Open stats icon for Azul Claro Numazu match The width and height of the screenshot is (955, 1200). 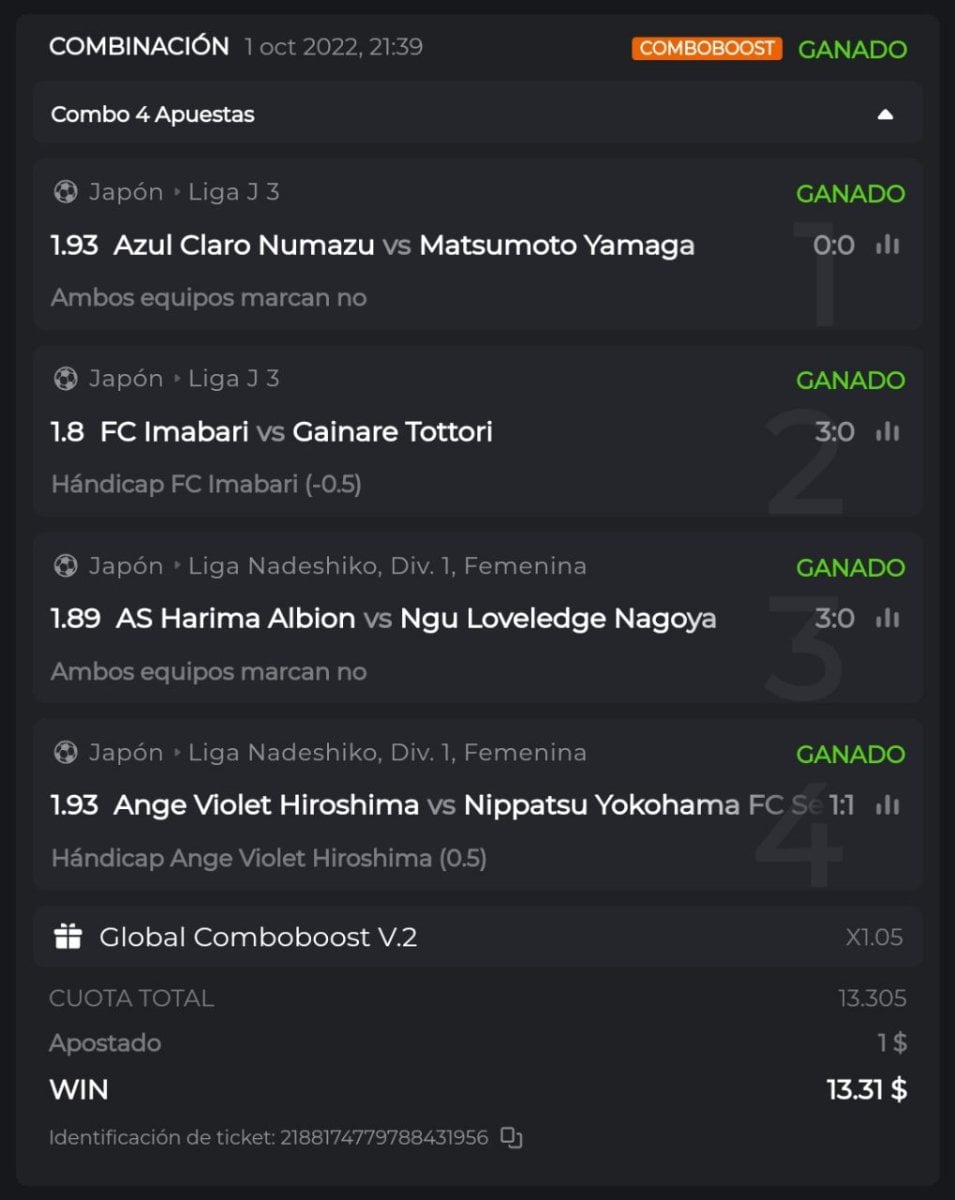[x=887, y=245]
